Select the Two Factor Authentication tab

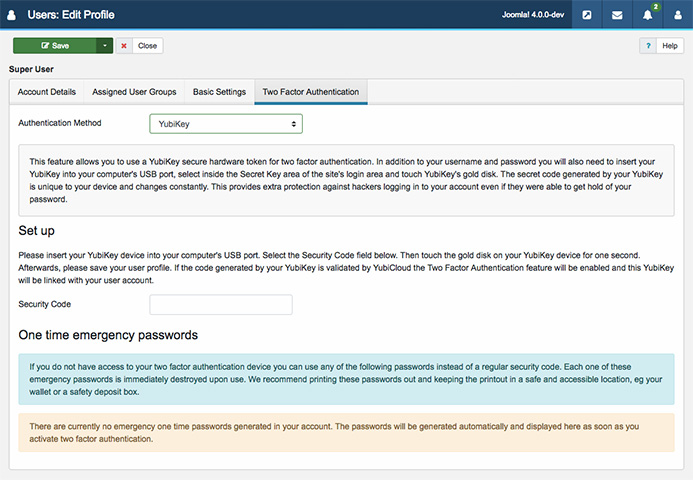click(311, 92)
